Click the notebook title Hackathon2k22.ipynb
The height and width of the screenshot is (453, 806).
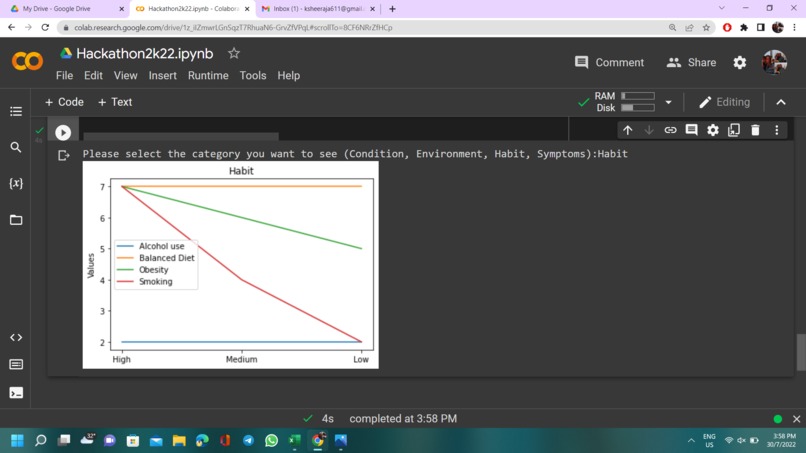(x=145, y=53)
